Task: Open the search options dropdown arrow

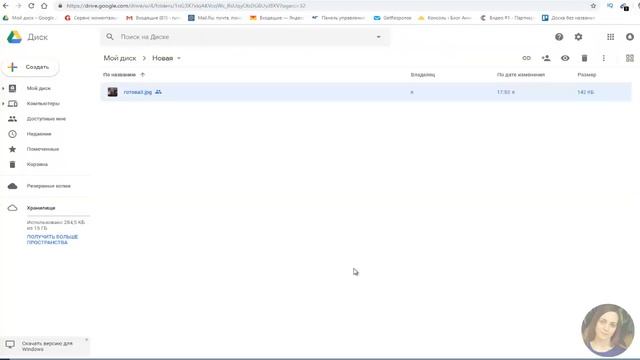Action: click(378, 37)
